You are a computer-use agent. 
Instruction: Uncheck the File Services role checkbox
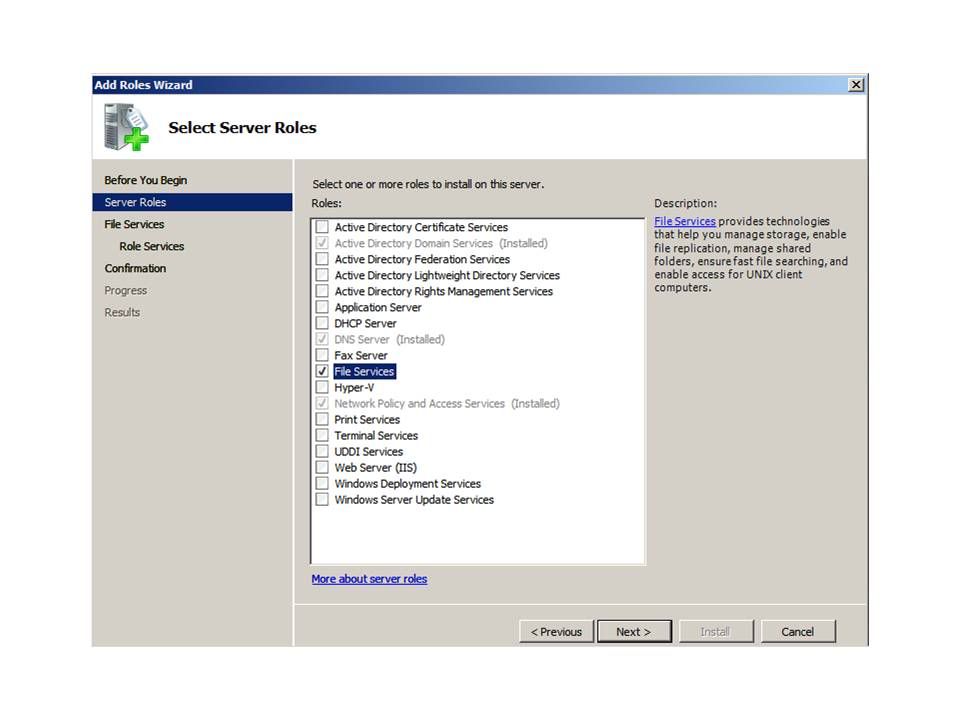point(322,372)
